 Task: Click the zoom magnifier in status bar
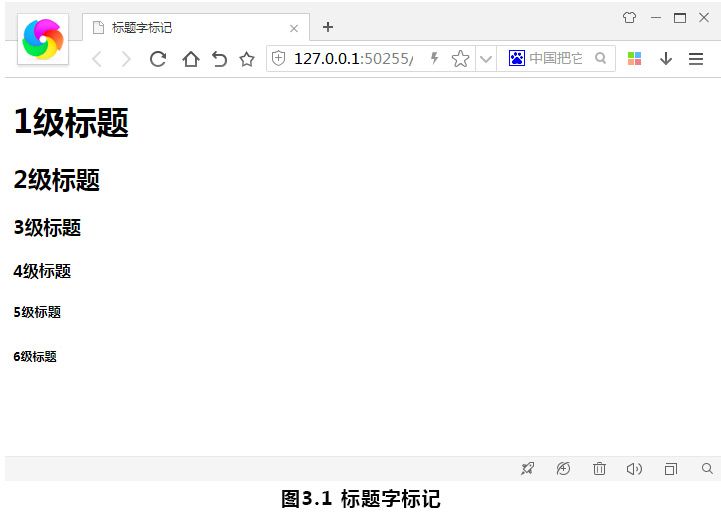707,468
